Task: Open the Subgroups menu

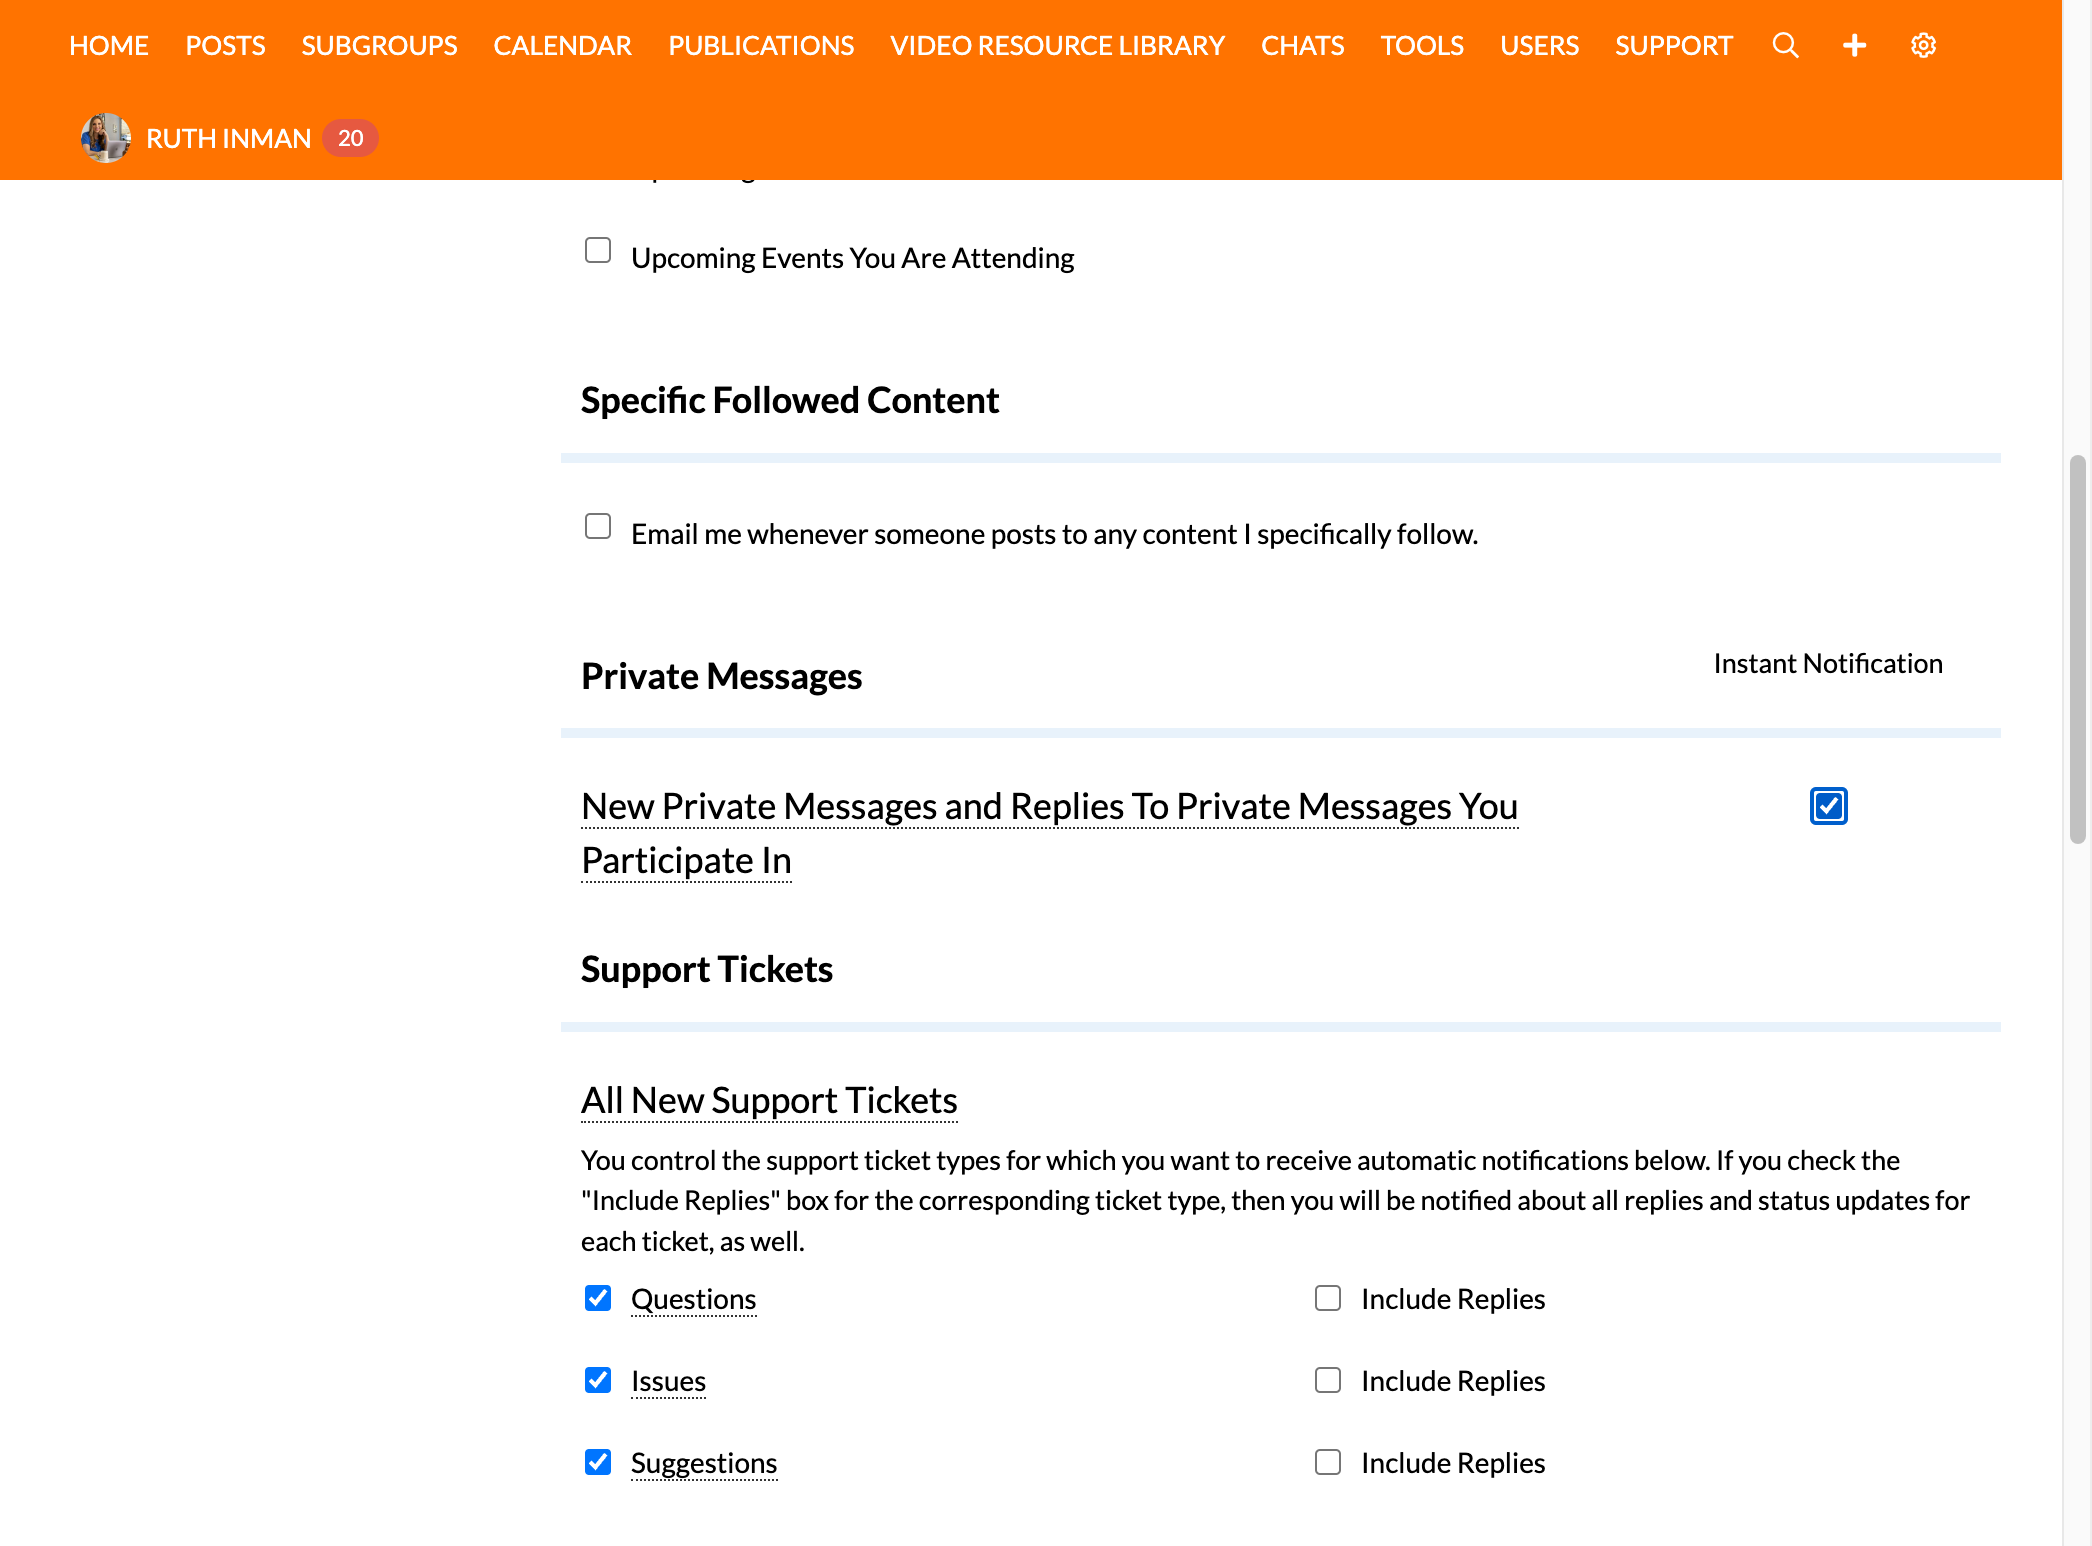Action: 379,45
